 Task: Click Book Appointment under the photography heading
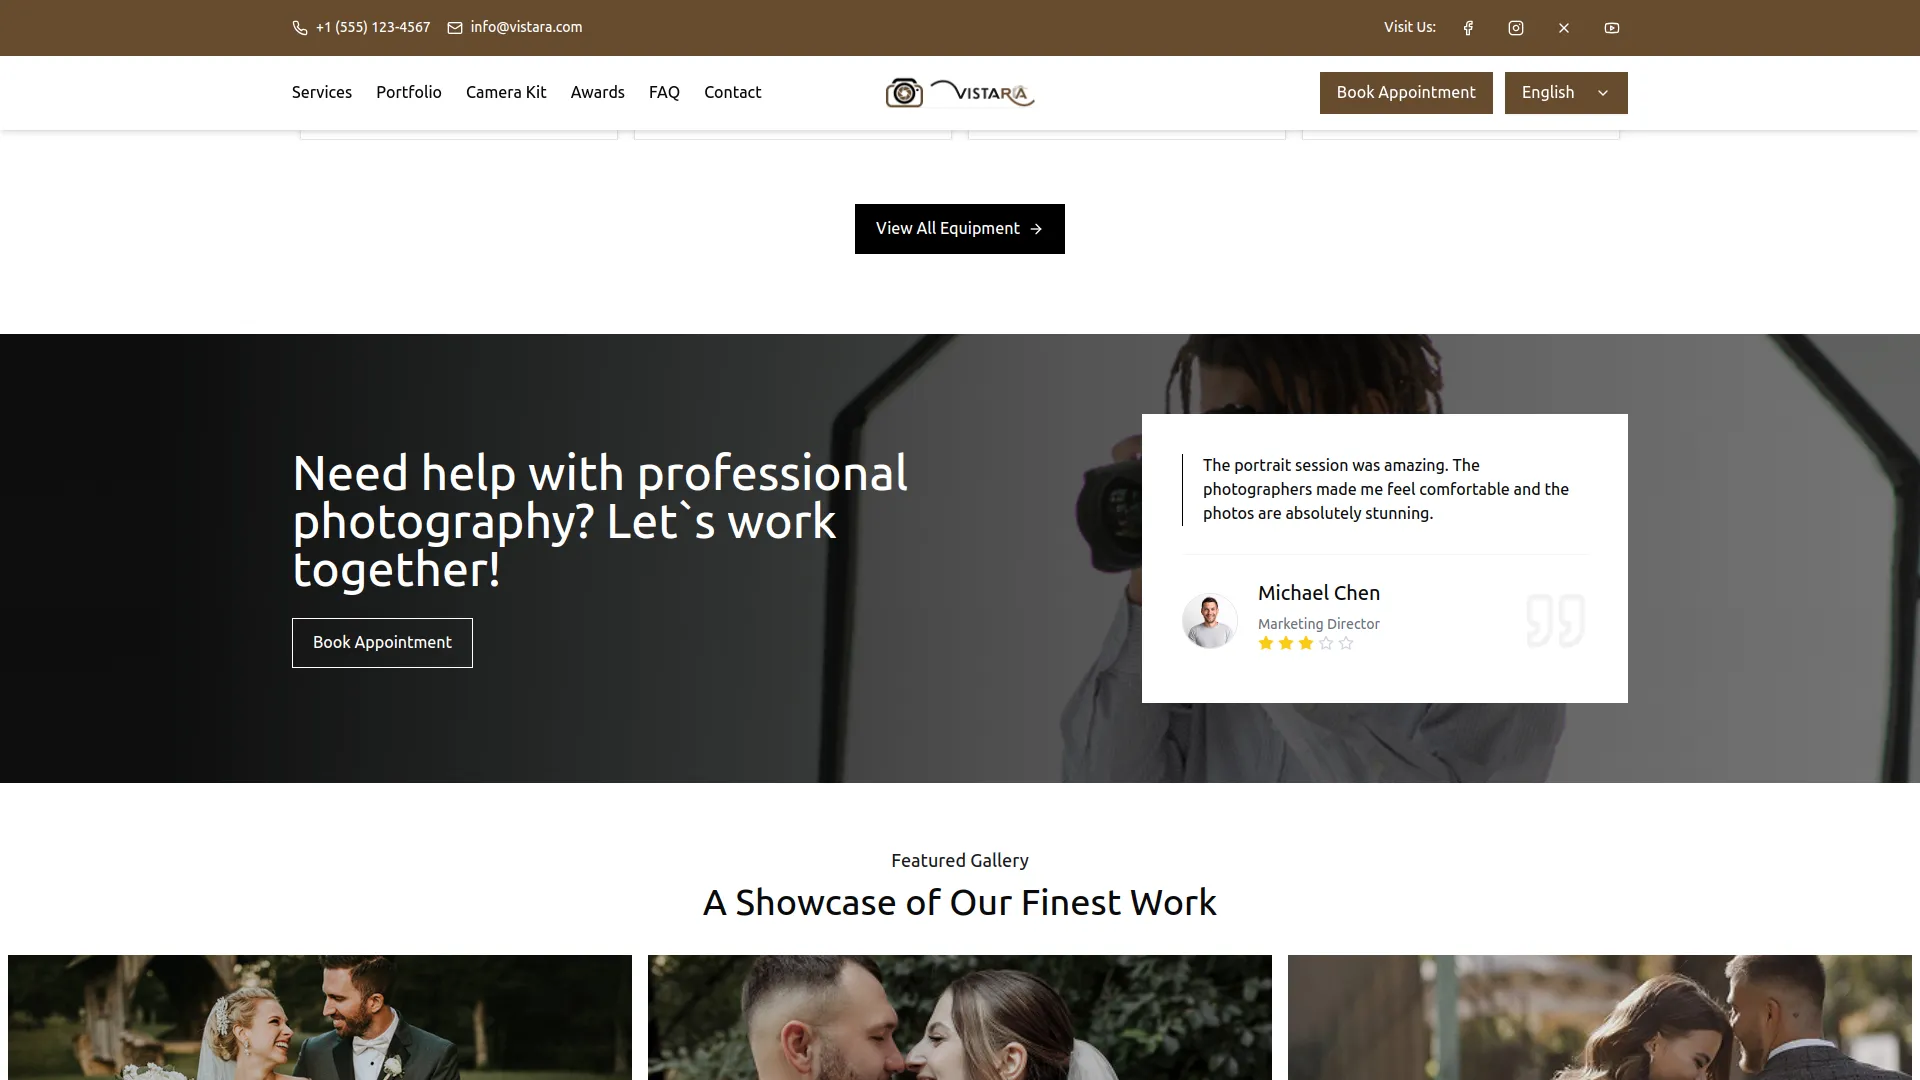click(381, 642)
